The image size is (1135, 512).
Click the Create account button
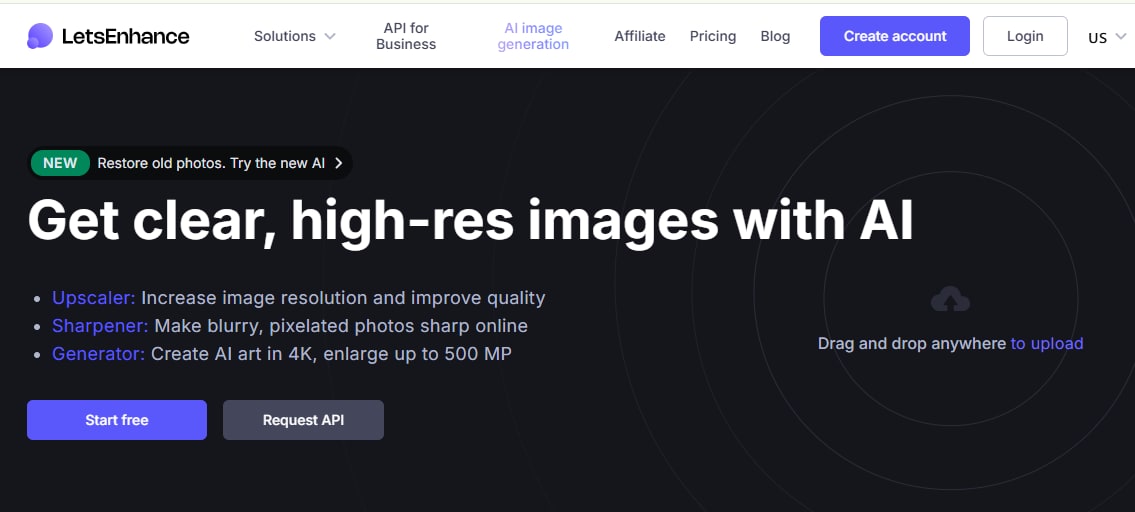(895, 36)
